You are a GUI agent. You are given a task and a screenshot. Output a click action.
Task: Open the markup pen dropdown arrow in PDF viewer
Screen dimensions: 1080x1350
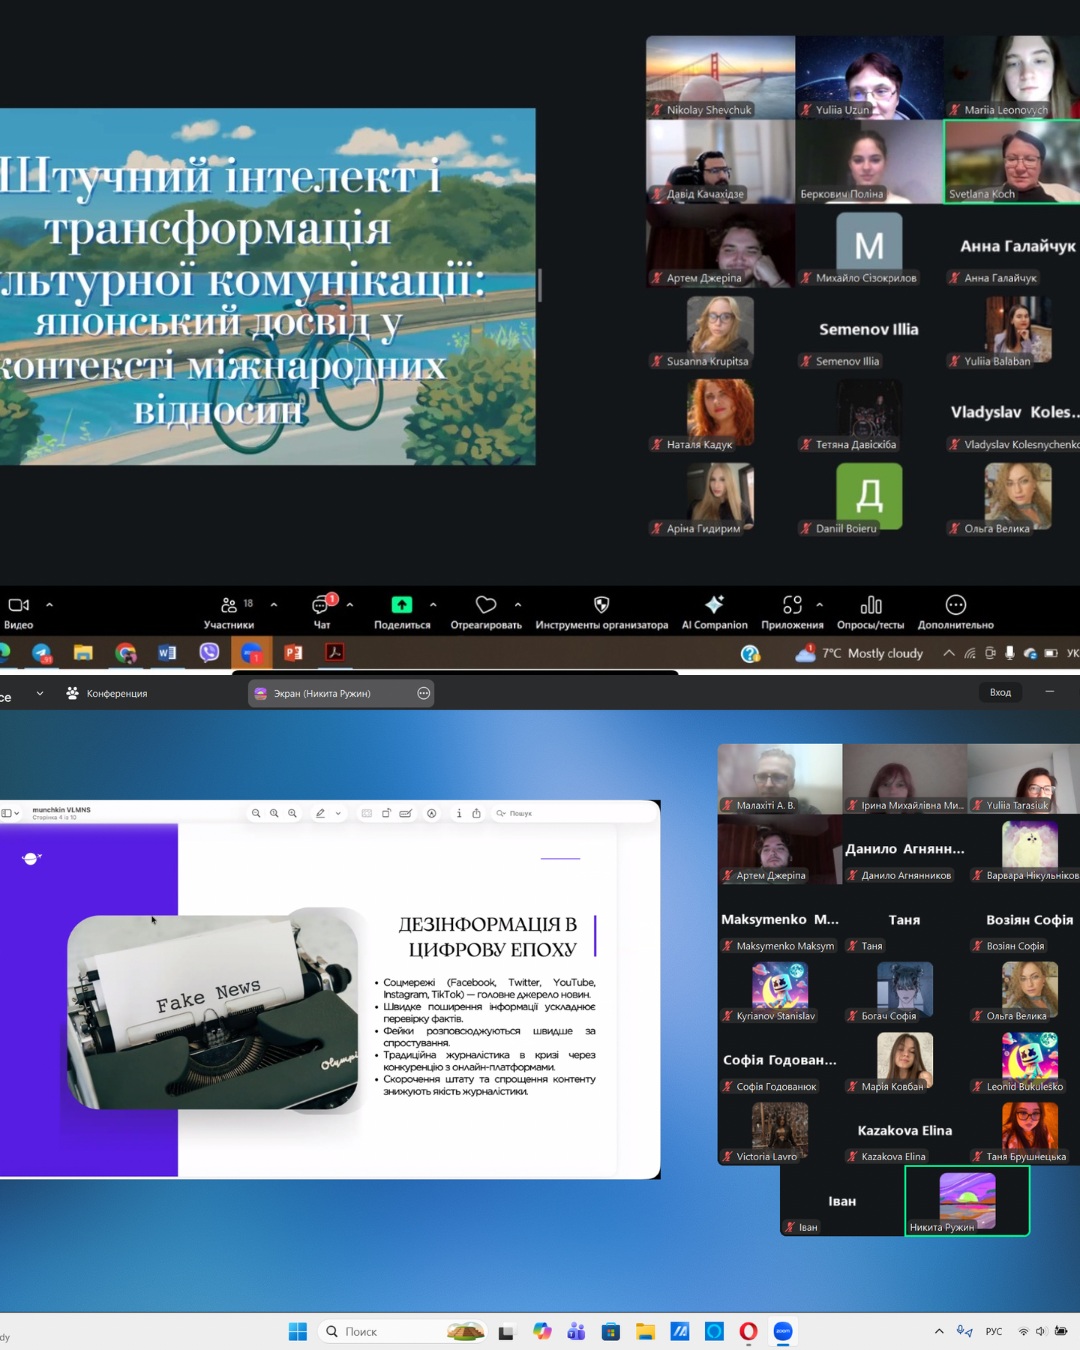point(338,814)
